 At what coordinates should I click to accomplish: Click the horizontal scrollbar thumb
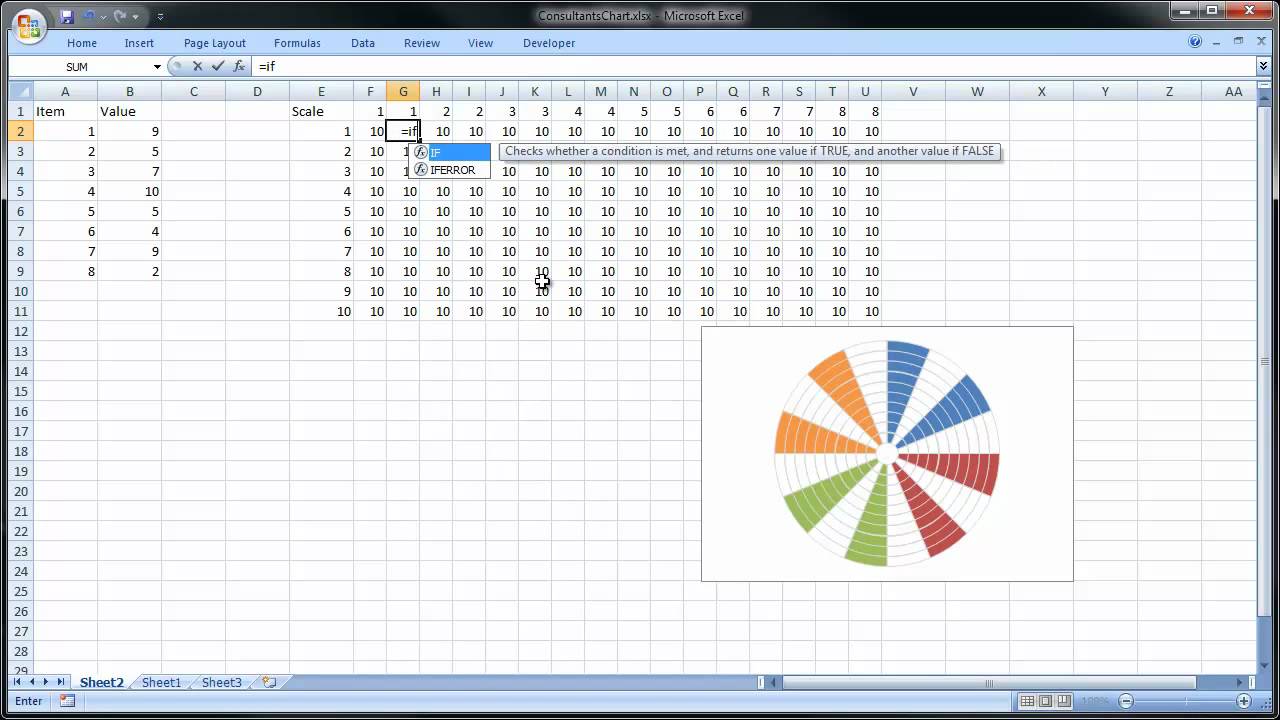pos(989,683)
